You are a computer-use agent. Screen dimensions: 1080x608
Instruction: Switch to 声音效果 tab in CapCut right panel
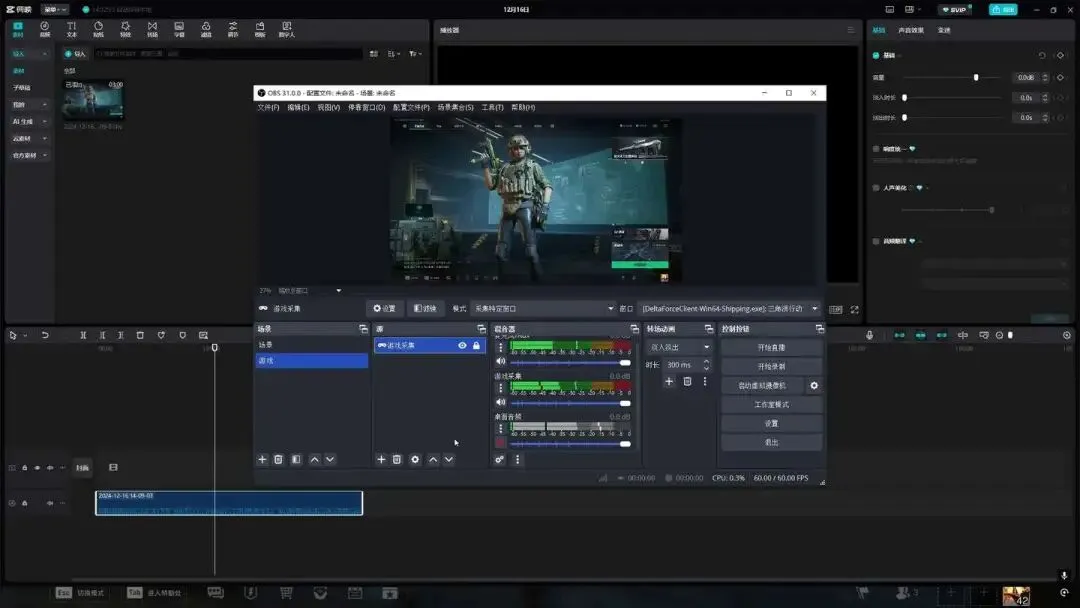[911, 30]
